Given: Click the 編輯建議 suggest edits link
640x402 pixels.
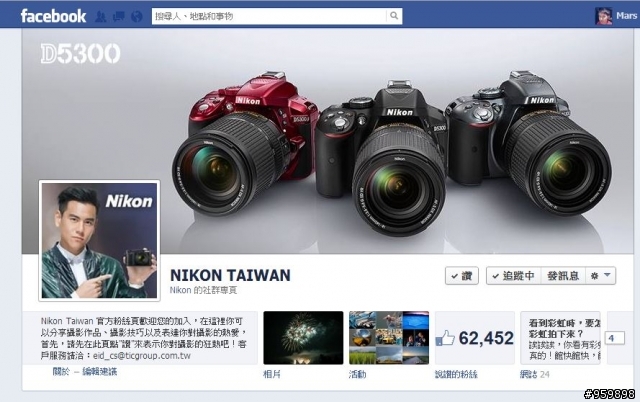Looking at the screenshot, I should tap(100, 371).
